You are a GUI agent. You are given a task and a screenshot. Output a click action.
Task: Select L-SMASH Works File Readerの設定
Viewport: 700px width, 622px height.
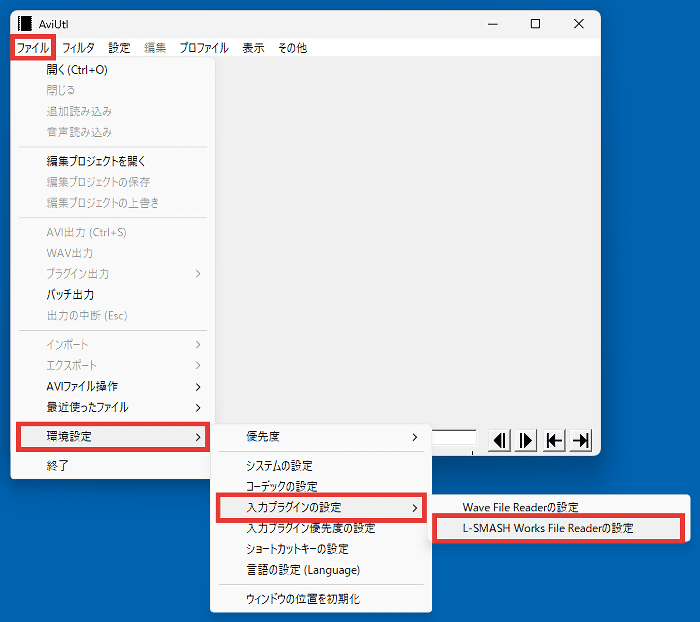click(x=547, y=528)
